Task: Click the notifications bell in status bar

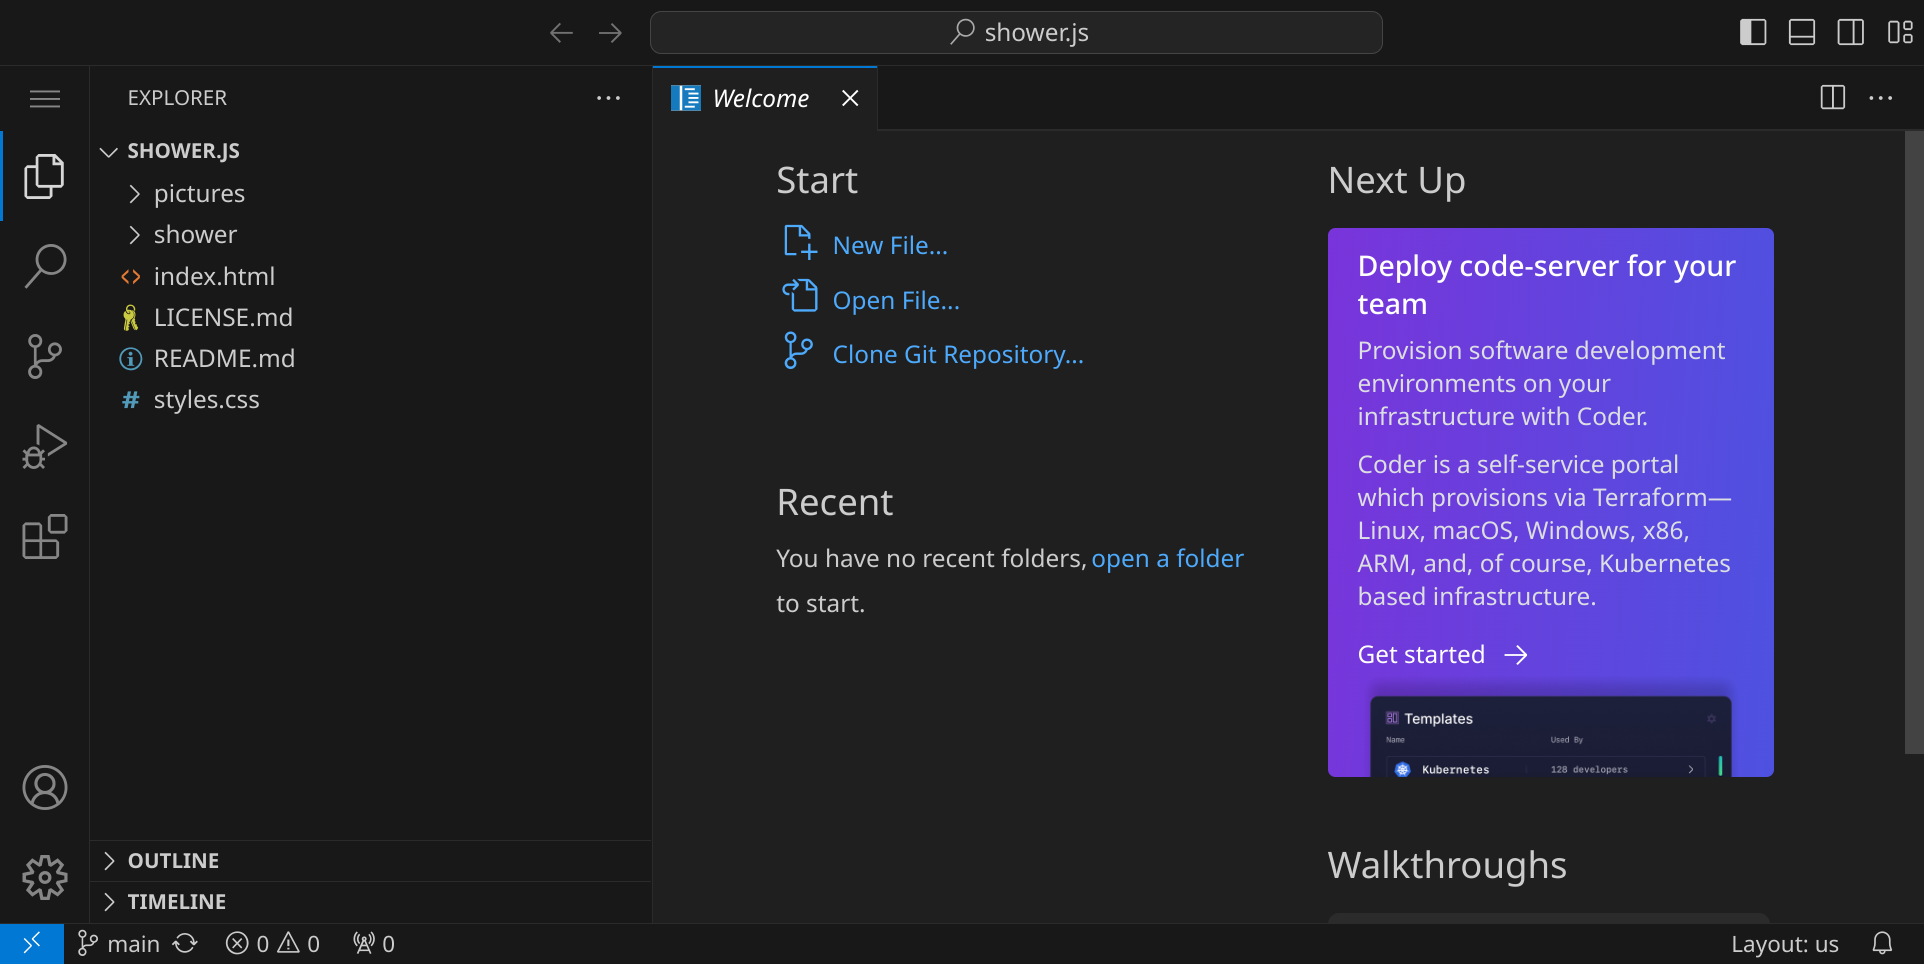Action: (x=1882, y=943)
